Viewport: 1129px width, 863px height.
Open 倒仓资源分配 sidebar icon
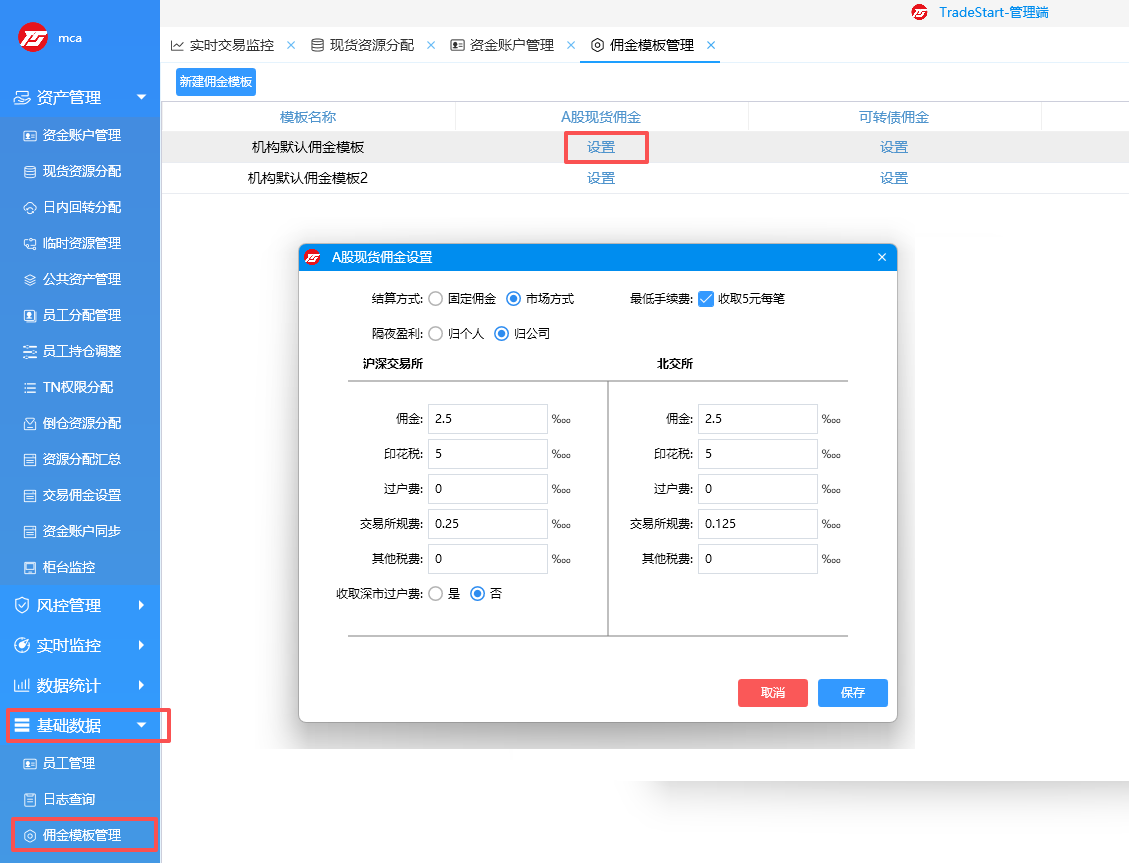tap(30, 423)
